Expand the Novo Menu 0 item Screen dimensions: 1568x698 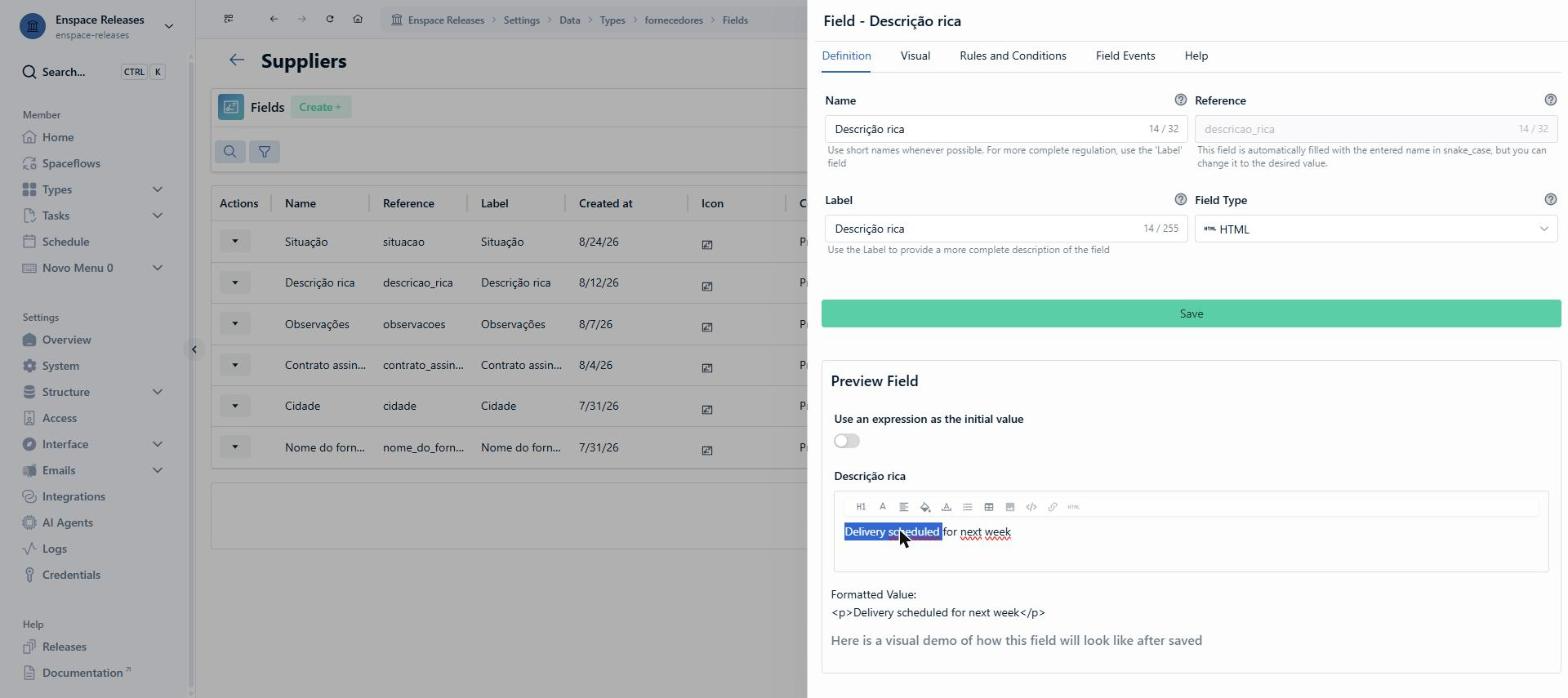click(93, 267)
